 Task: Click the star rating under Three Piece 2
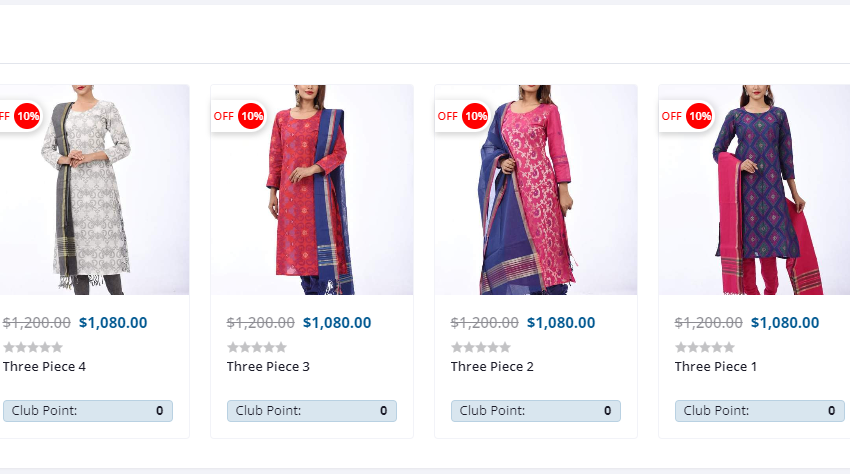coord(481,347)
